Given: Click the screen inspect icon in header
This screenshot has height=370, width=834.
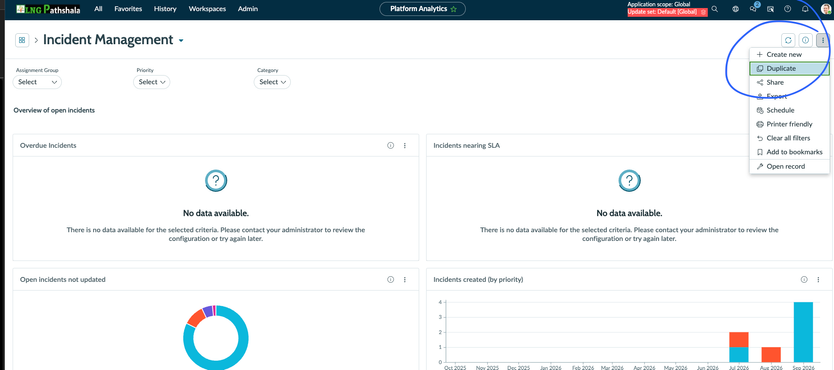Looking at the screenshot, I should click(x=770, y=9).
